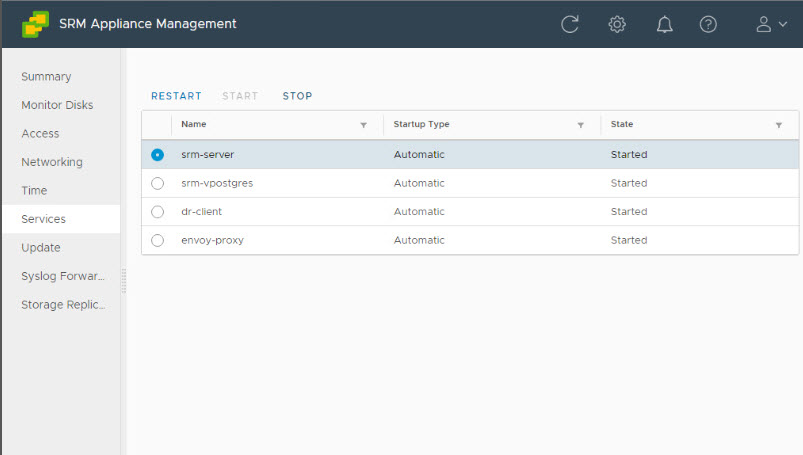Image resolution: width=803 pixels, height=455 pixels.
Task: Click the STOP button
Action: pos(297,96)
